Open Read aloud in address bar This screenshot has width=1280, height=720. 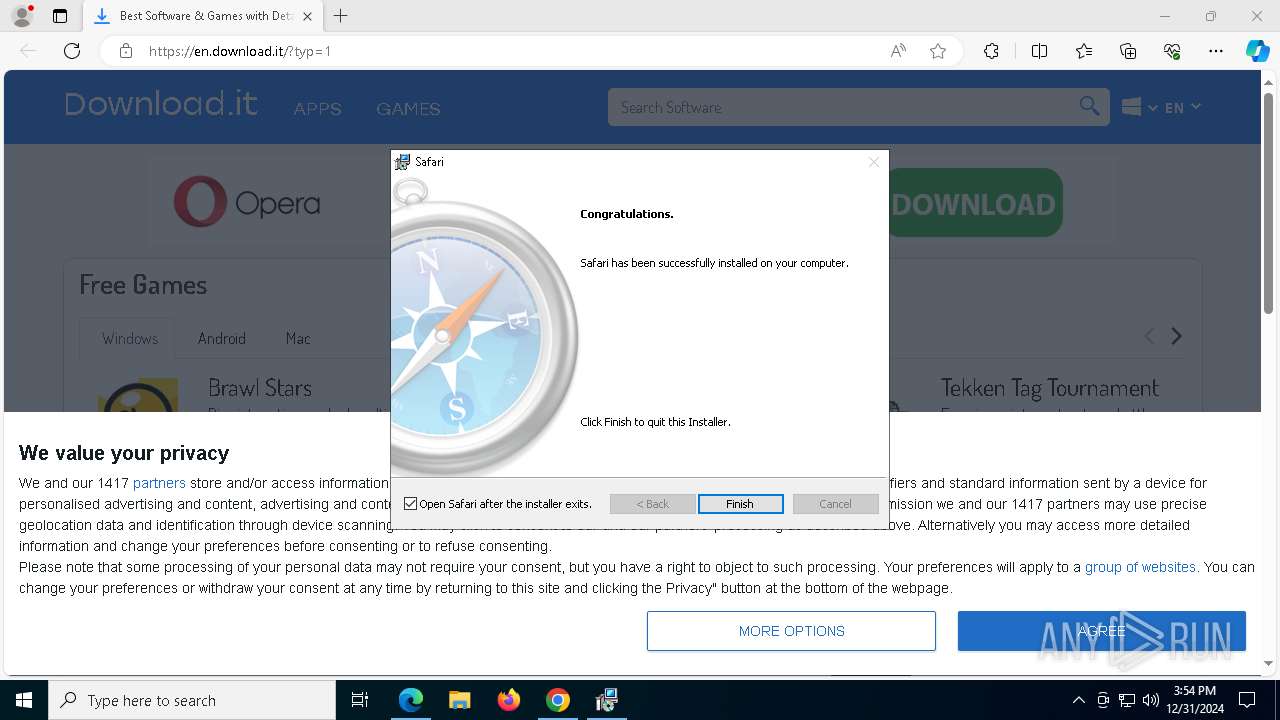point(898,51)
